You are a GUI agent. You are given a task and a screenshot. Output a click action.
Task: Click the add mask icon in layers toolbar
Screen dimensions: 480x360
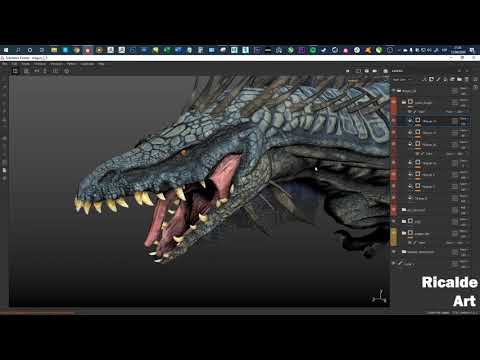(x=431, y=79)
